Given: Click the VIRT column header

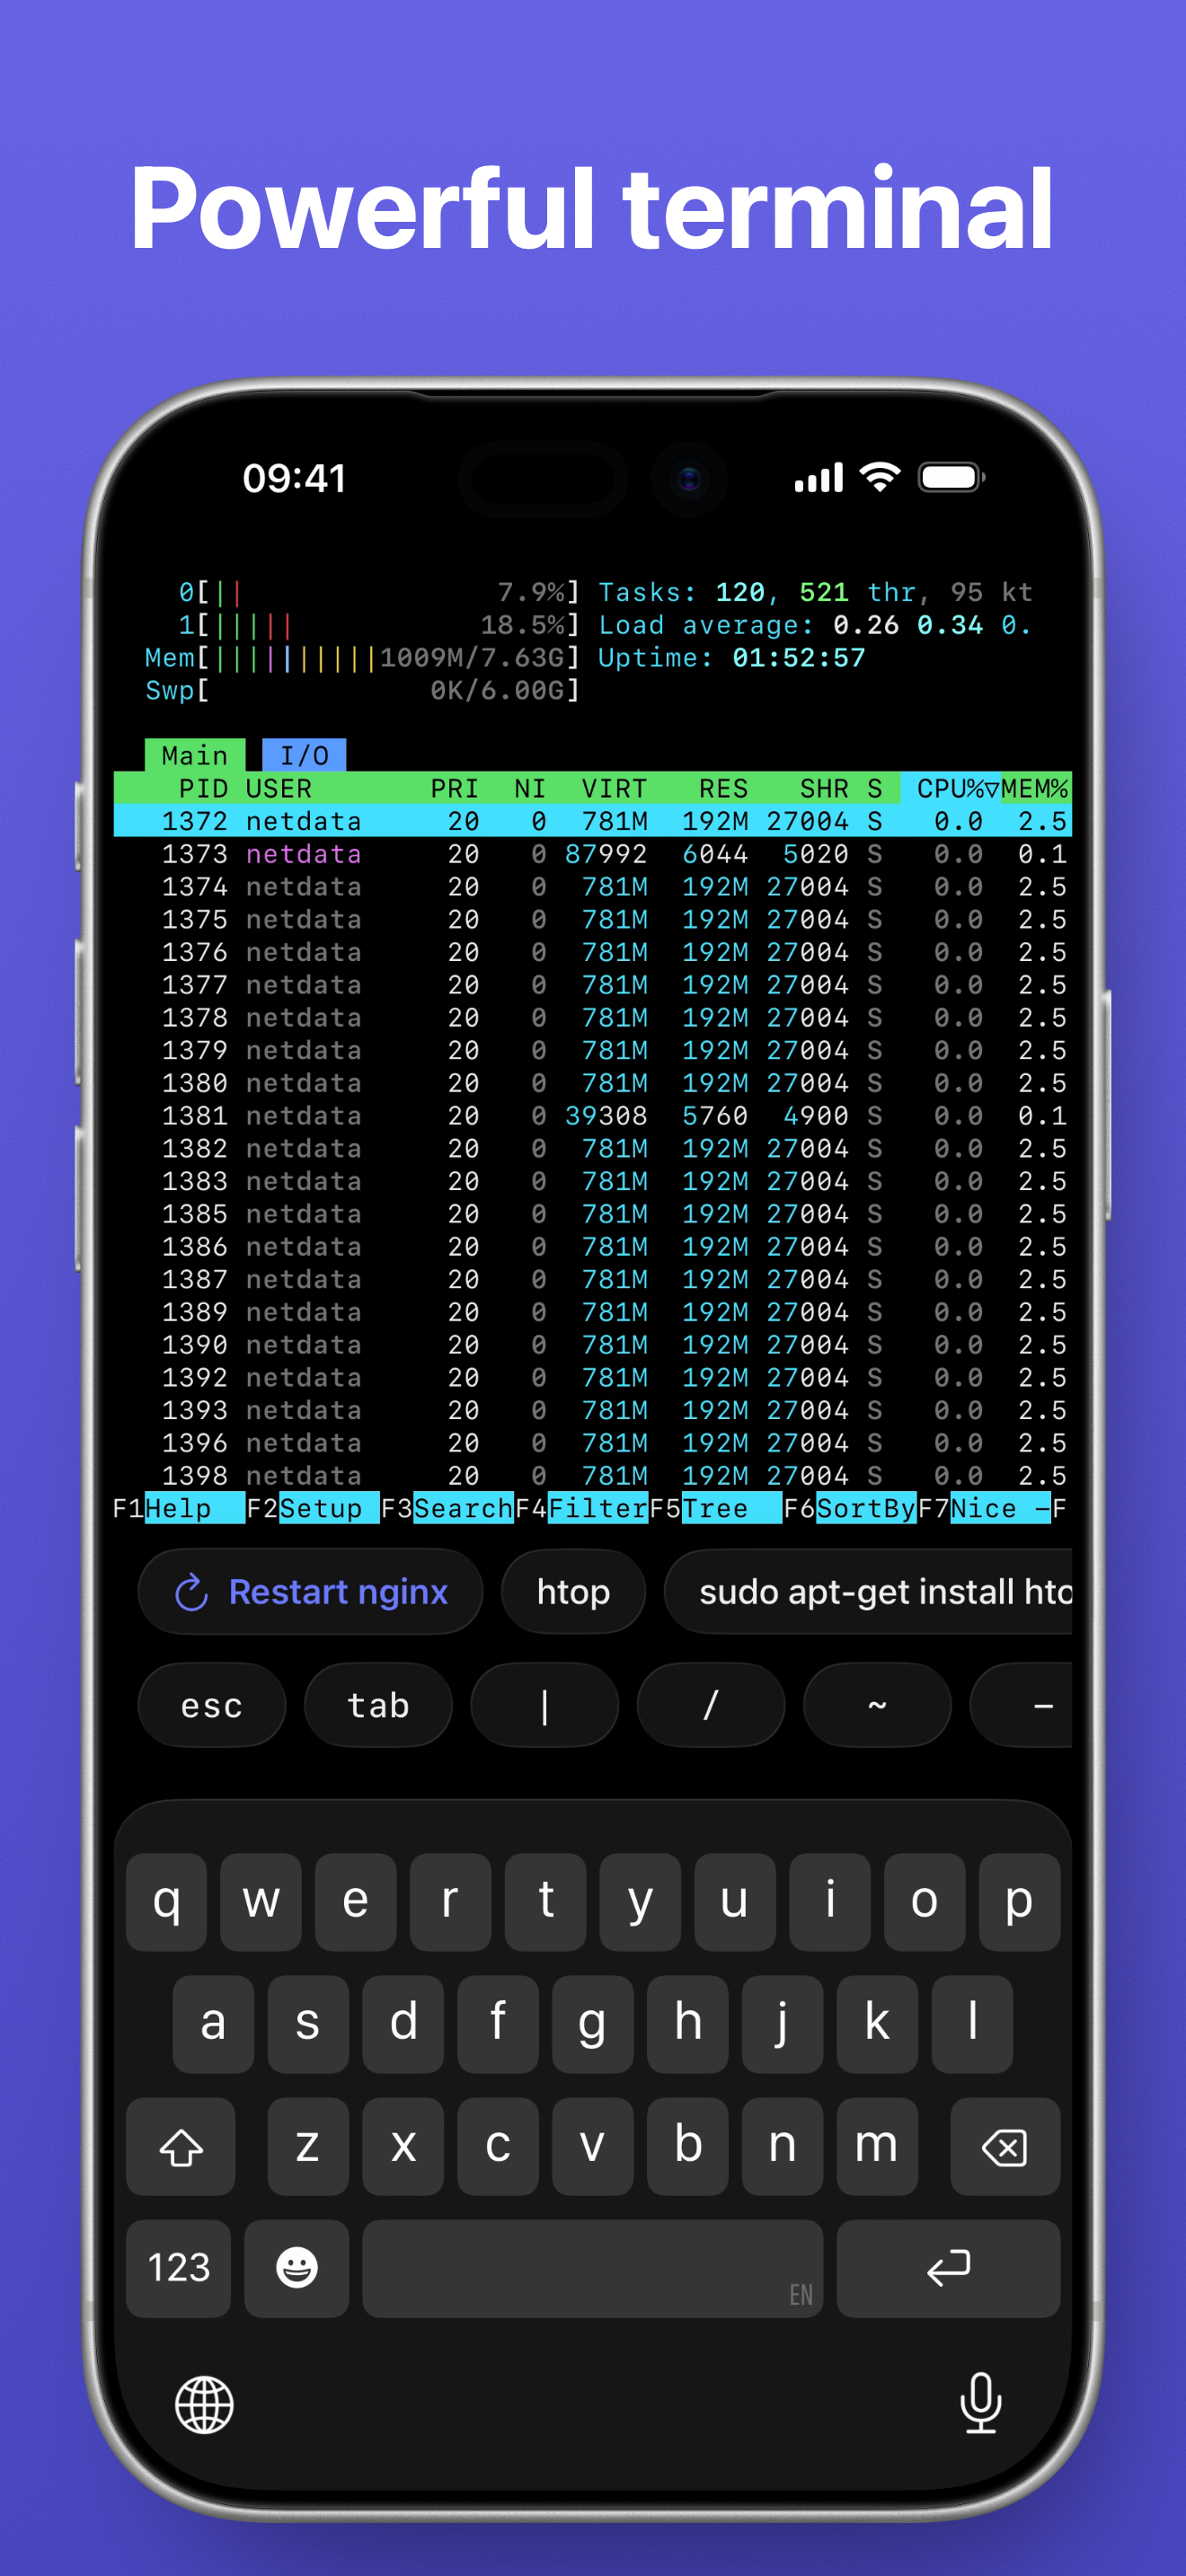Looking at the screenshot, I should coord(614,788).
